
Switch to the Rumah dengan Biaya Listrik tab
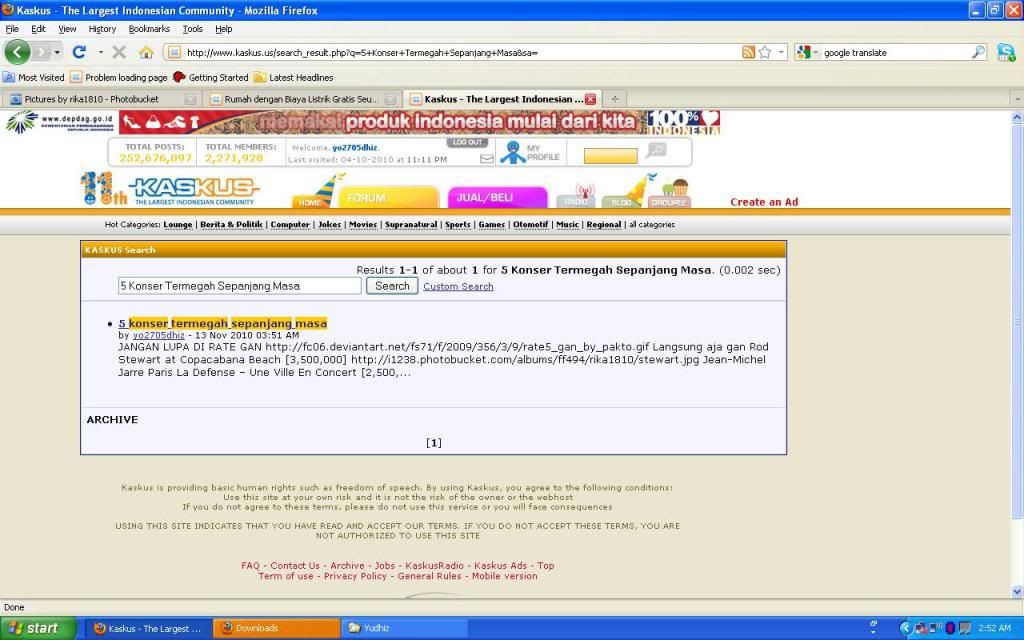coord(301,99)
